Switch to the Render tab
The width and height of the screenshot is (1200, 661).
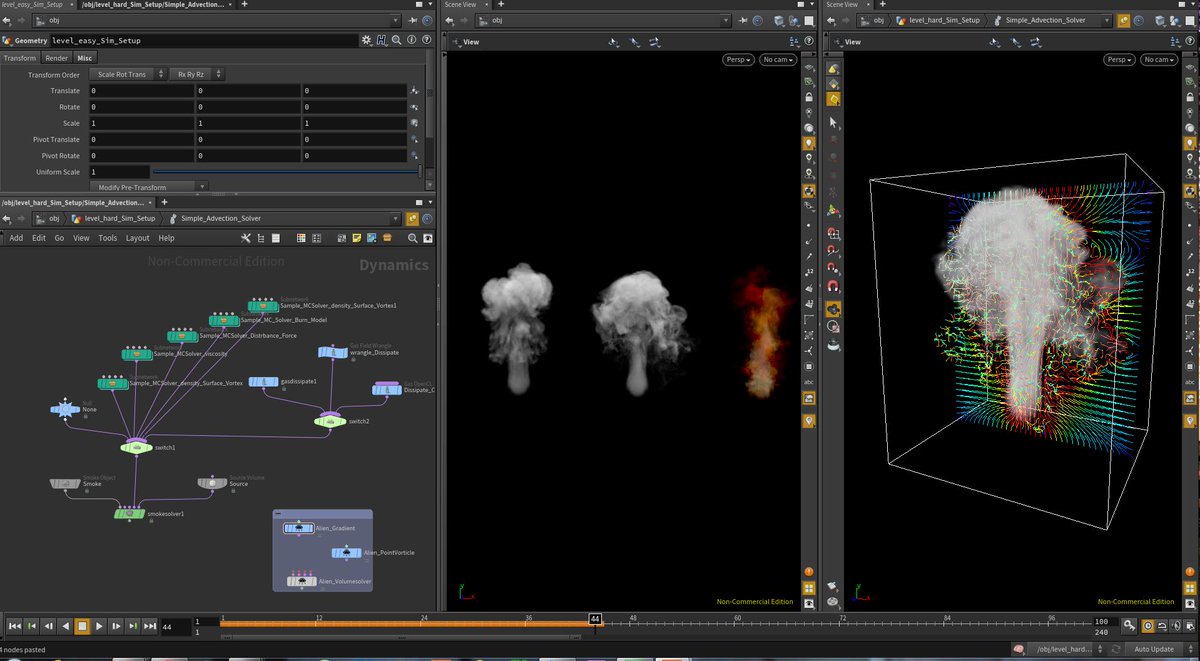coord(56,58)
